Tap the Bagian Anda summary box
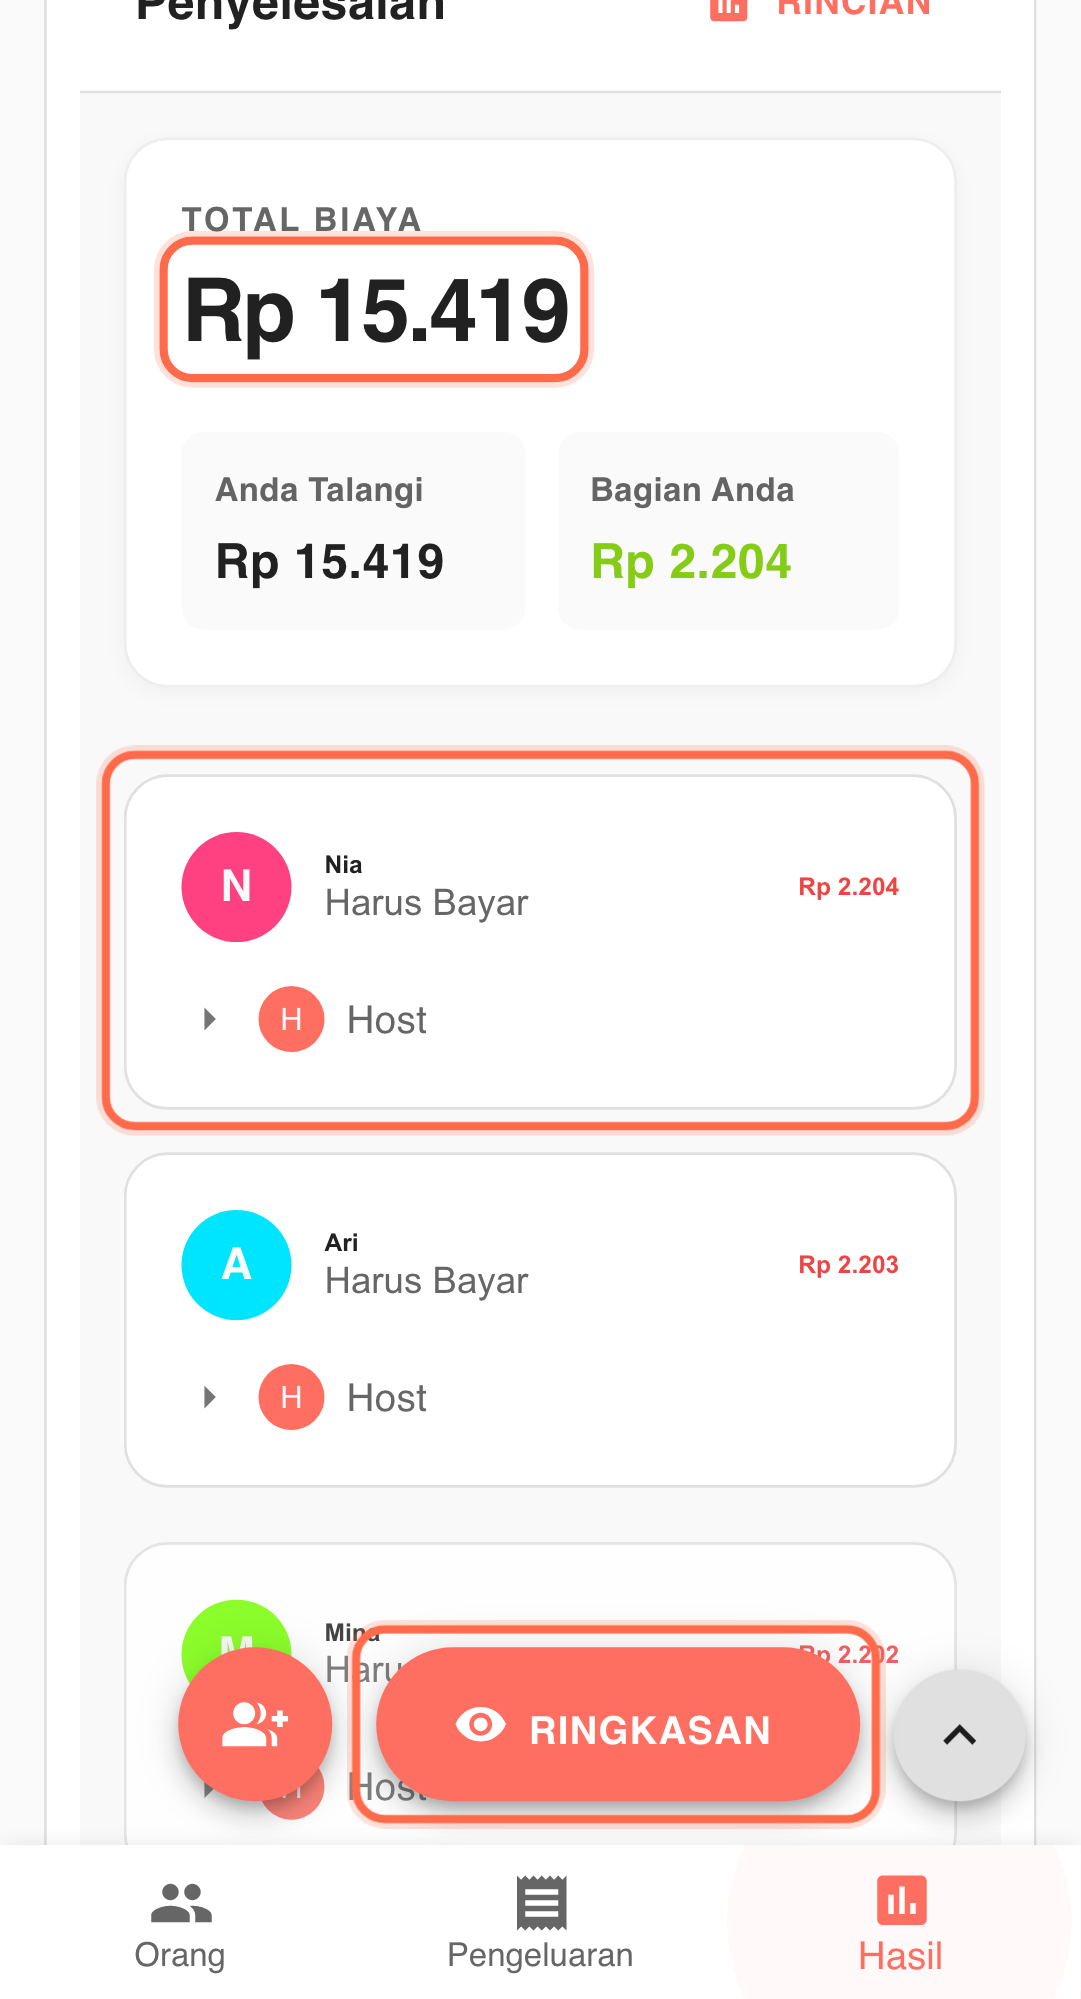The image size is (1081, 1999). coord(728,531)
